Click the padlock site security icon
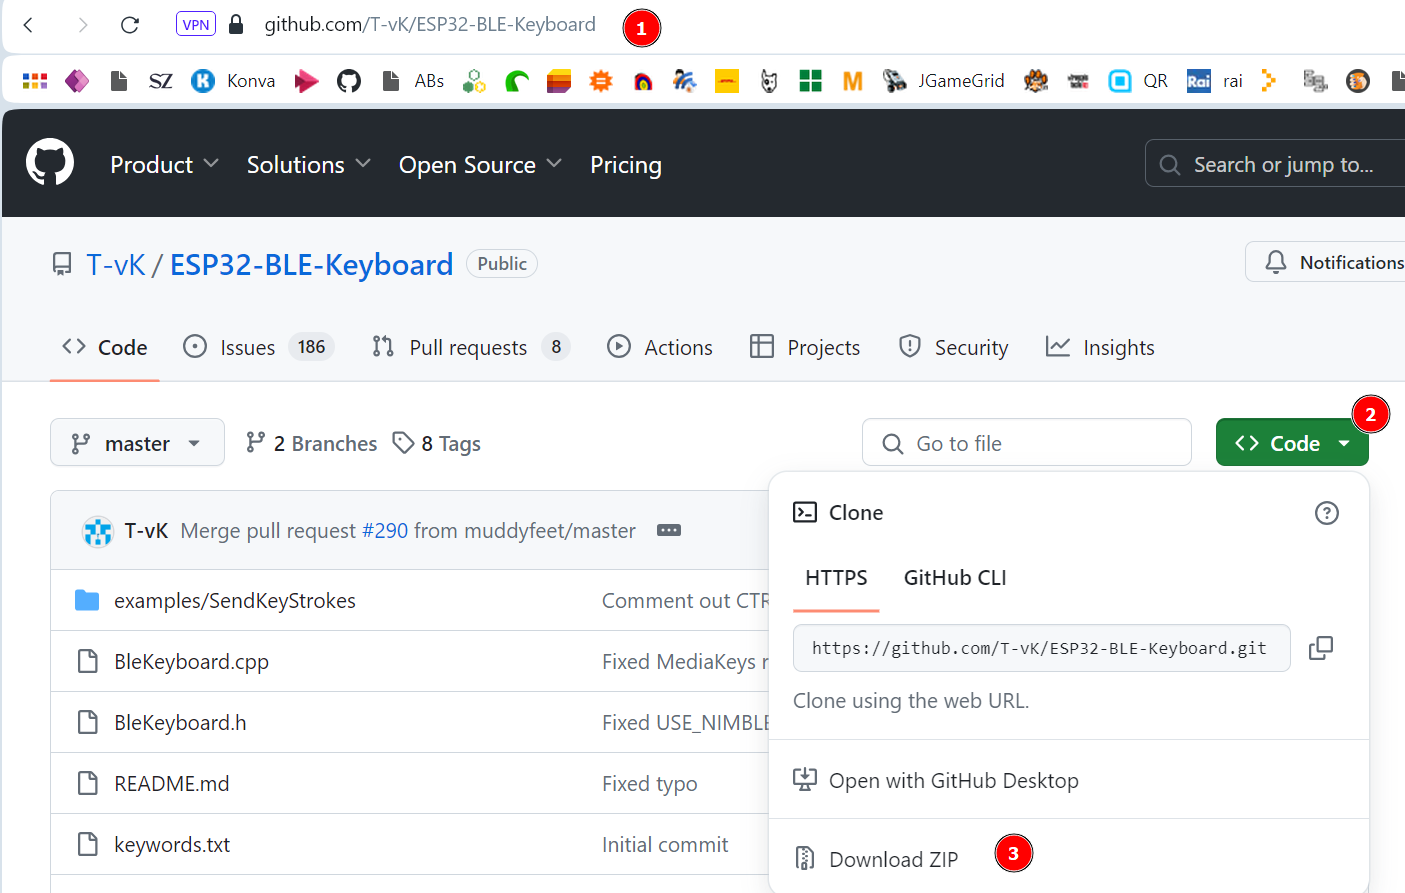 coord(236,24)
